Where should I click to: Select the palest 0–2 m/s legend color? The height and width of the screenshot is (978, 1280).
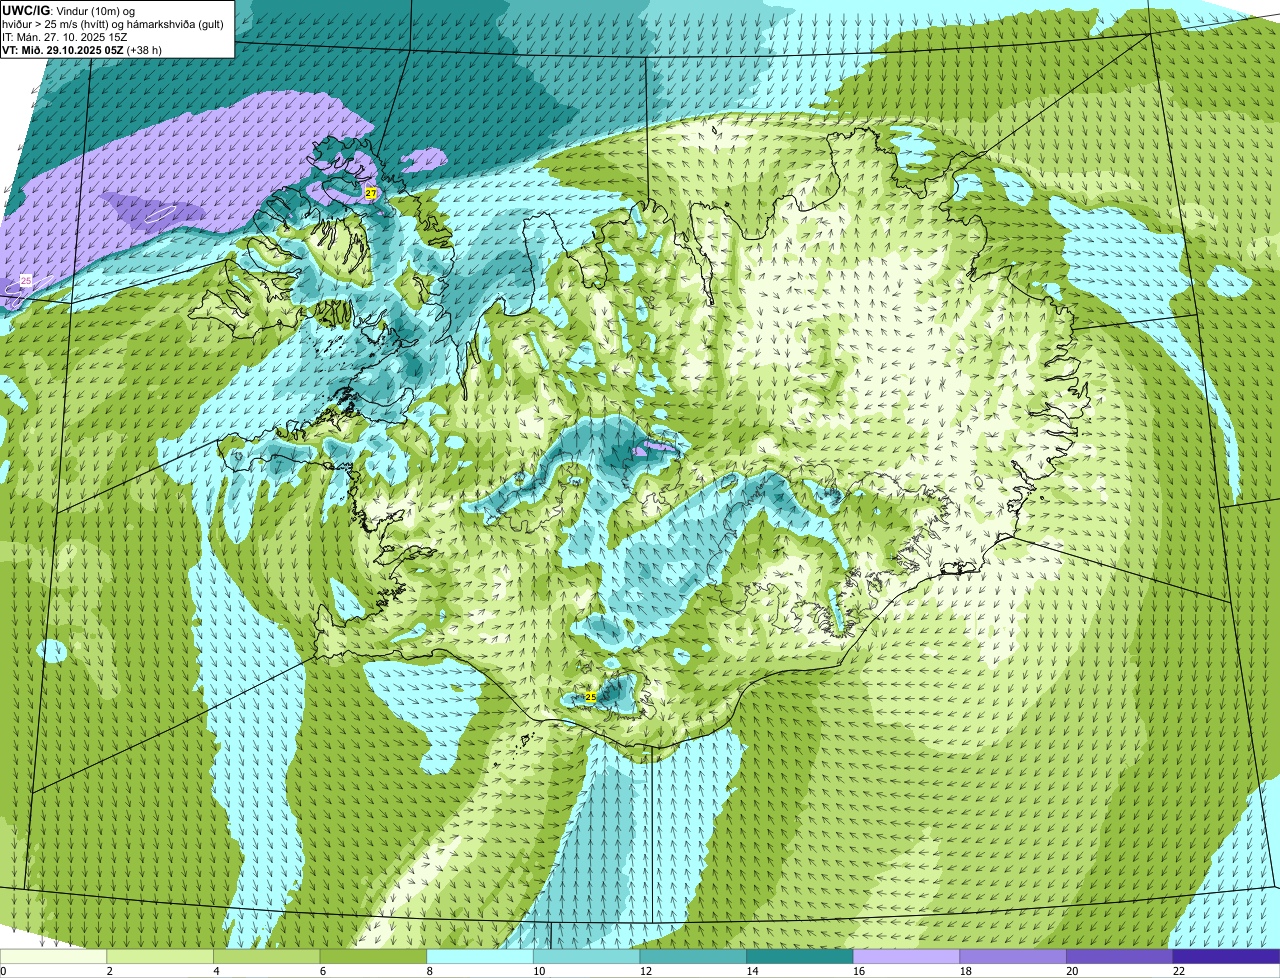[53, 956]
